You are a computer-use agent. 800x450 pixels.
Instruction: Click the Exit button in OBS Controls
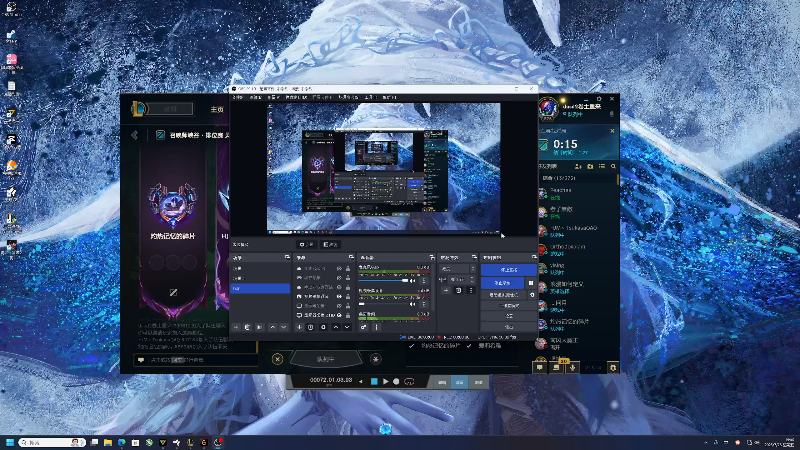coord(509,327)
